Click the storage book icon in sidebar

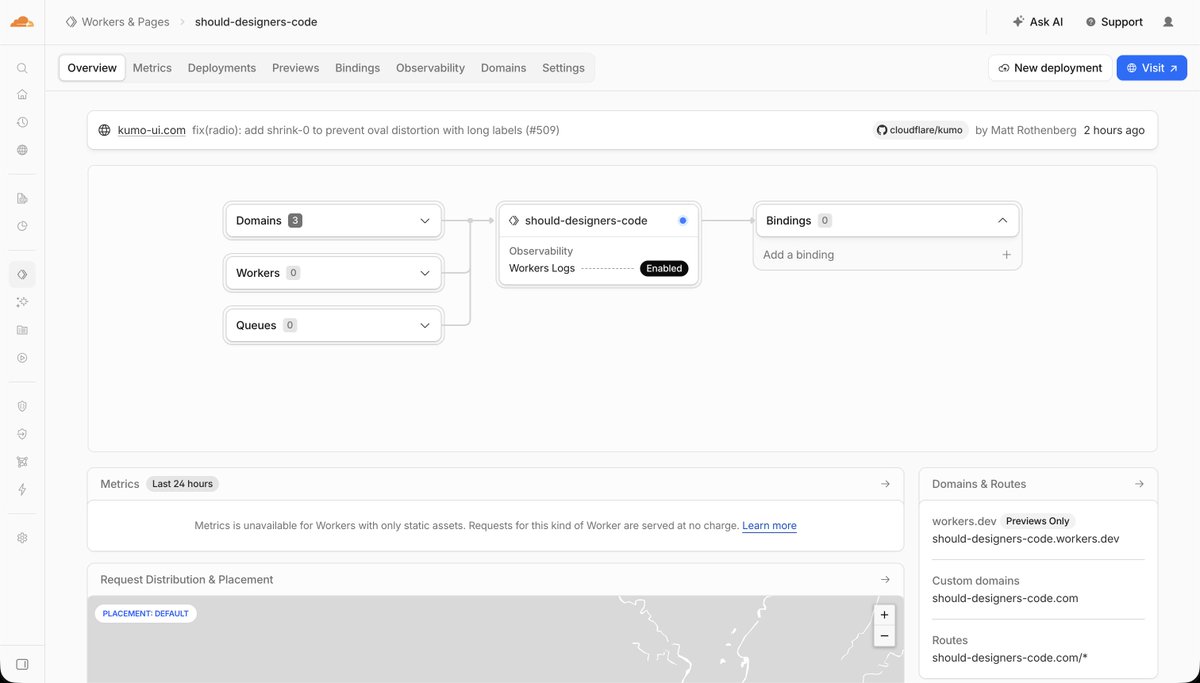click(22, 330)
